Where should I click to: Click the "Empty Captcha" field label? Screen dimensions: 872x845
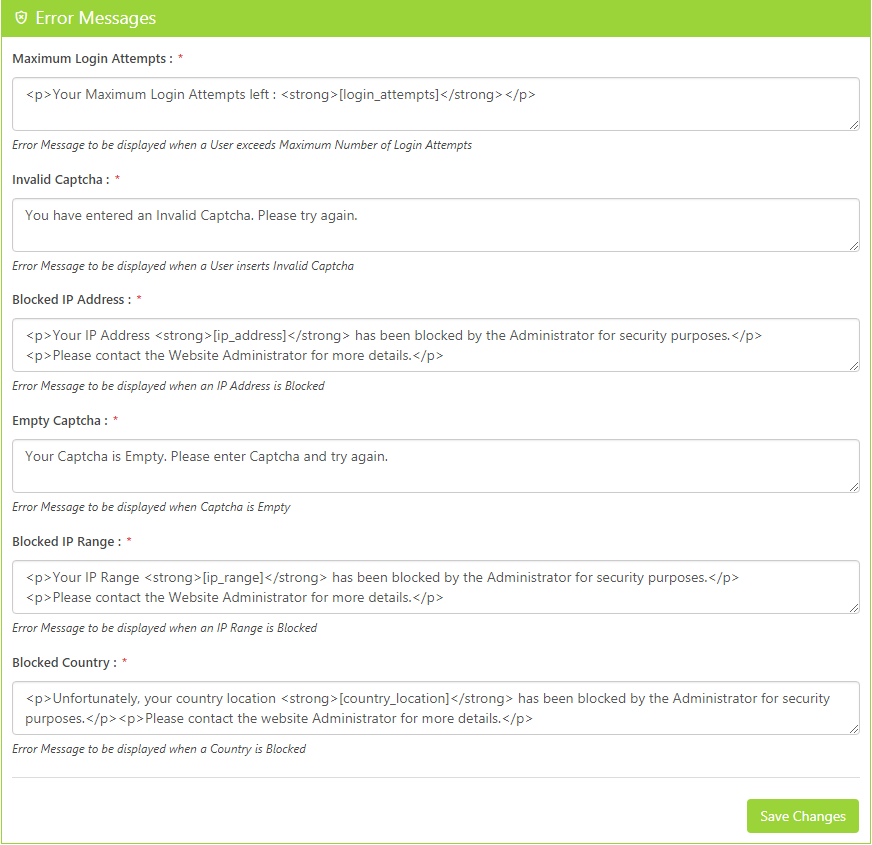[59, 421]
